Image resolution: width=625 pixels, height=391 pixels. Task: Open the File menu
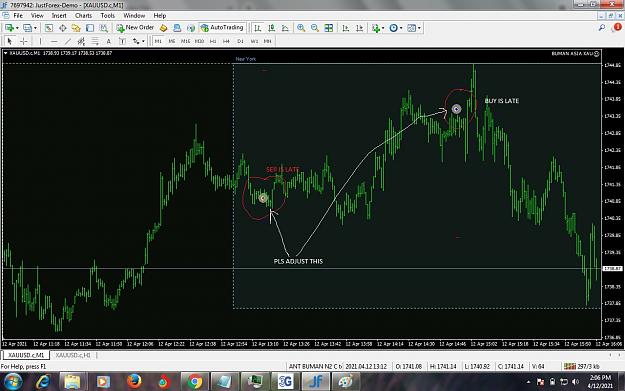[18, 16]
